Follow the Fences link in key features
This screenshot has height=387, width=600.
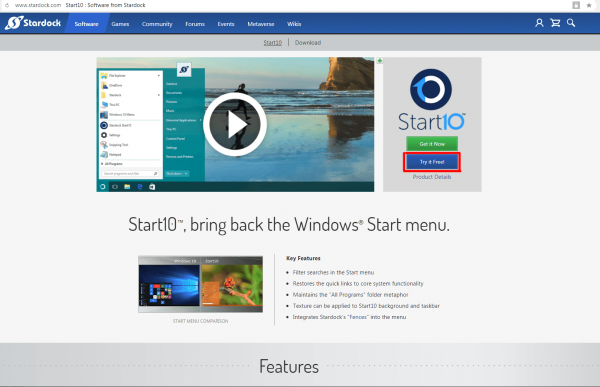358,317
